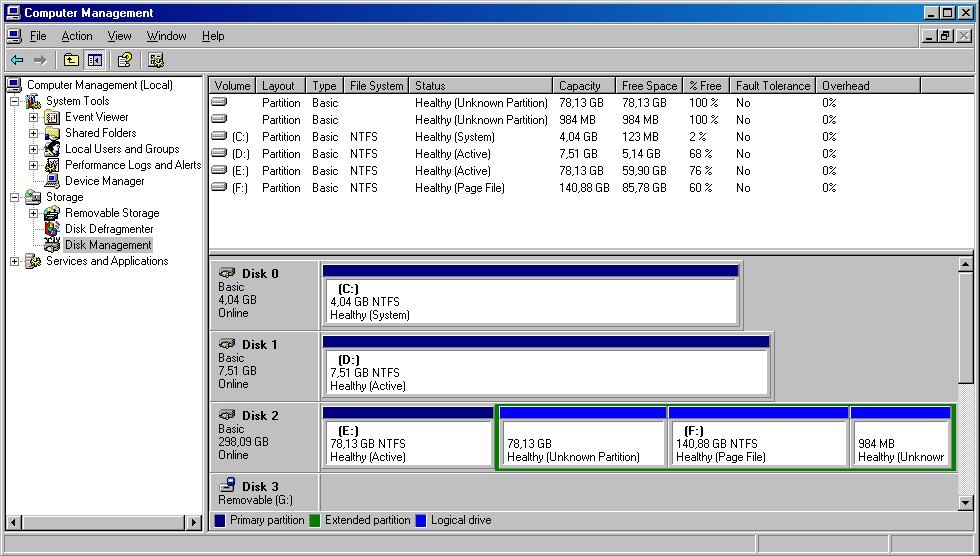Select Device Manager in the tree

coord(103,181)
